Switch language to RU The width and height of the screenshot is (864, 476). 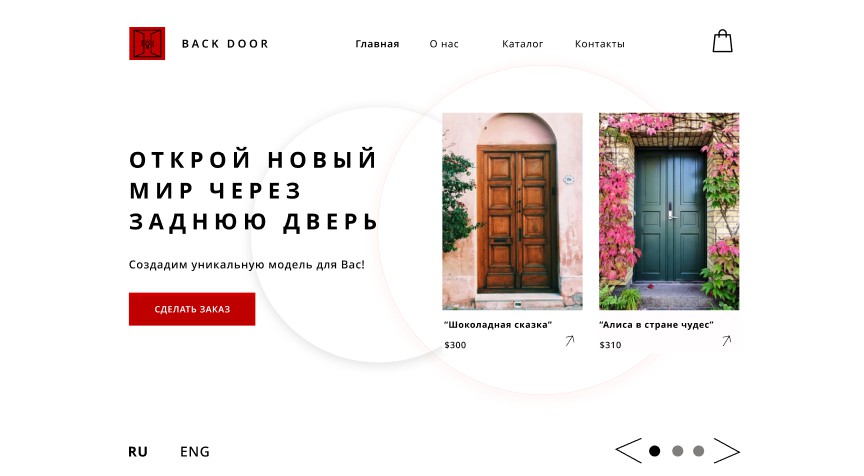[x=138, y=452]
